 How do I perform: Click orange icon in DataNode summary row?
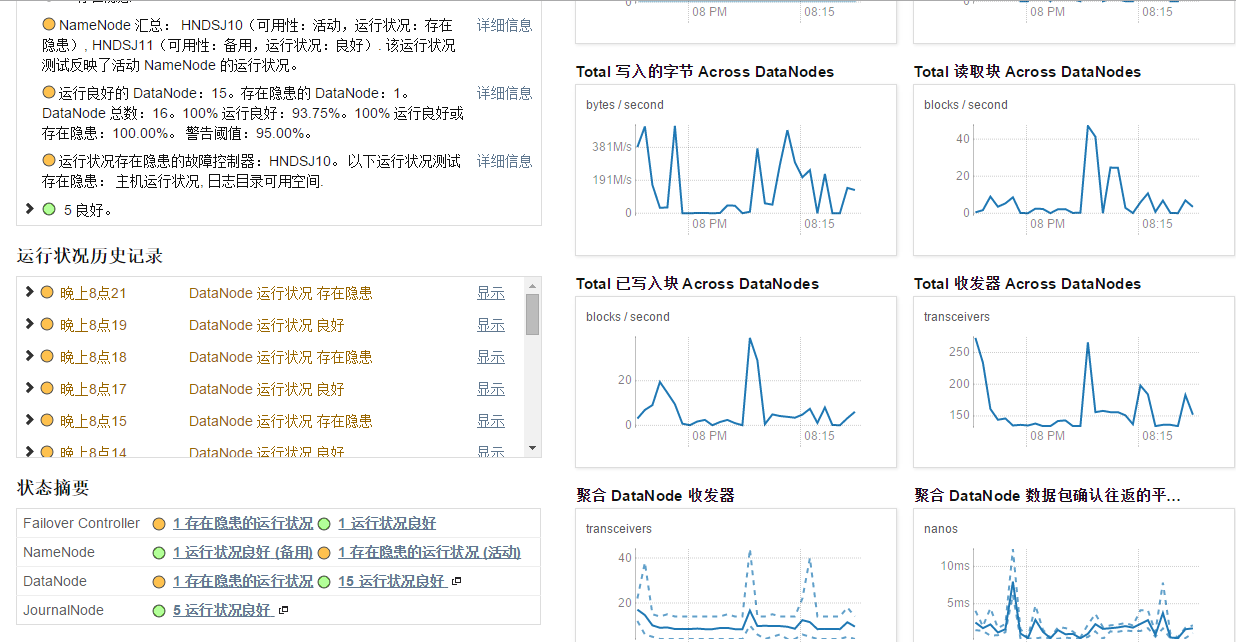tap(159, 582)
